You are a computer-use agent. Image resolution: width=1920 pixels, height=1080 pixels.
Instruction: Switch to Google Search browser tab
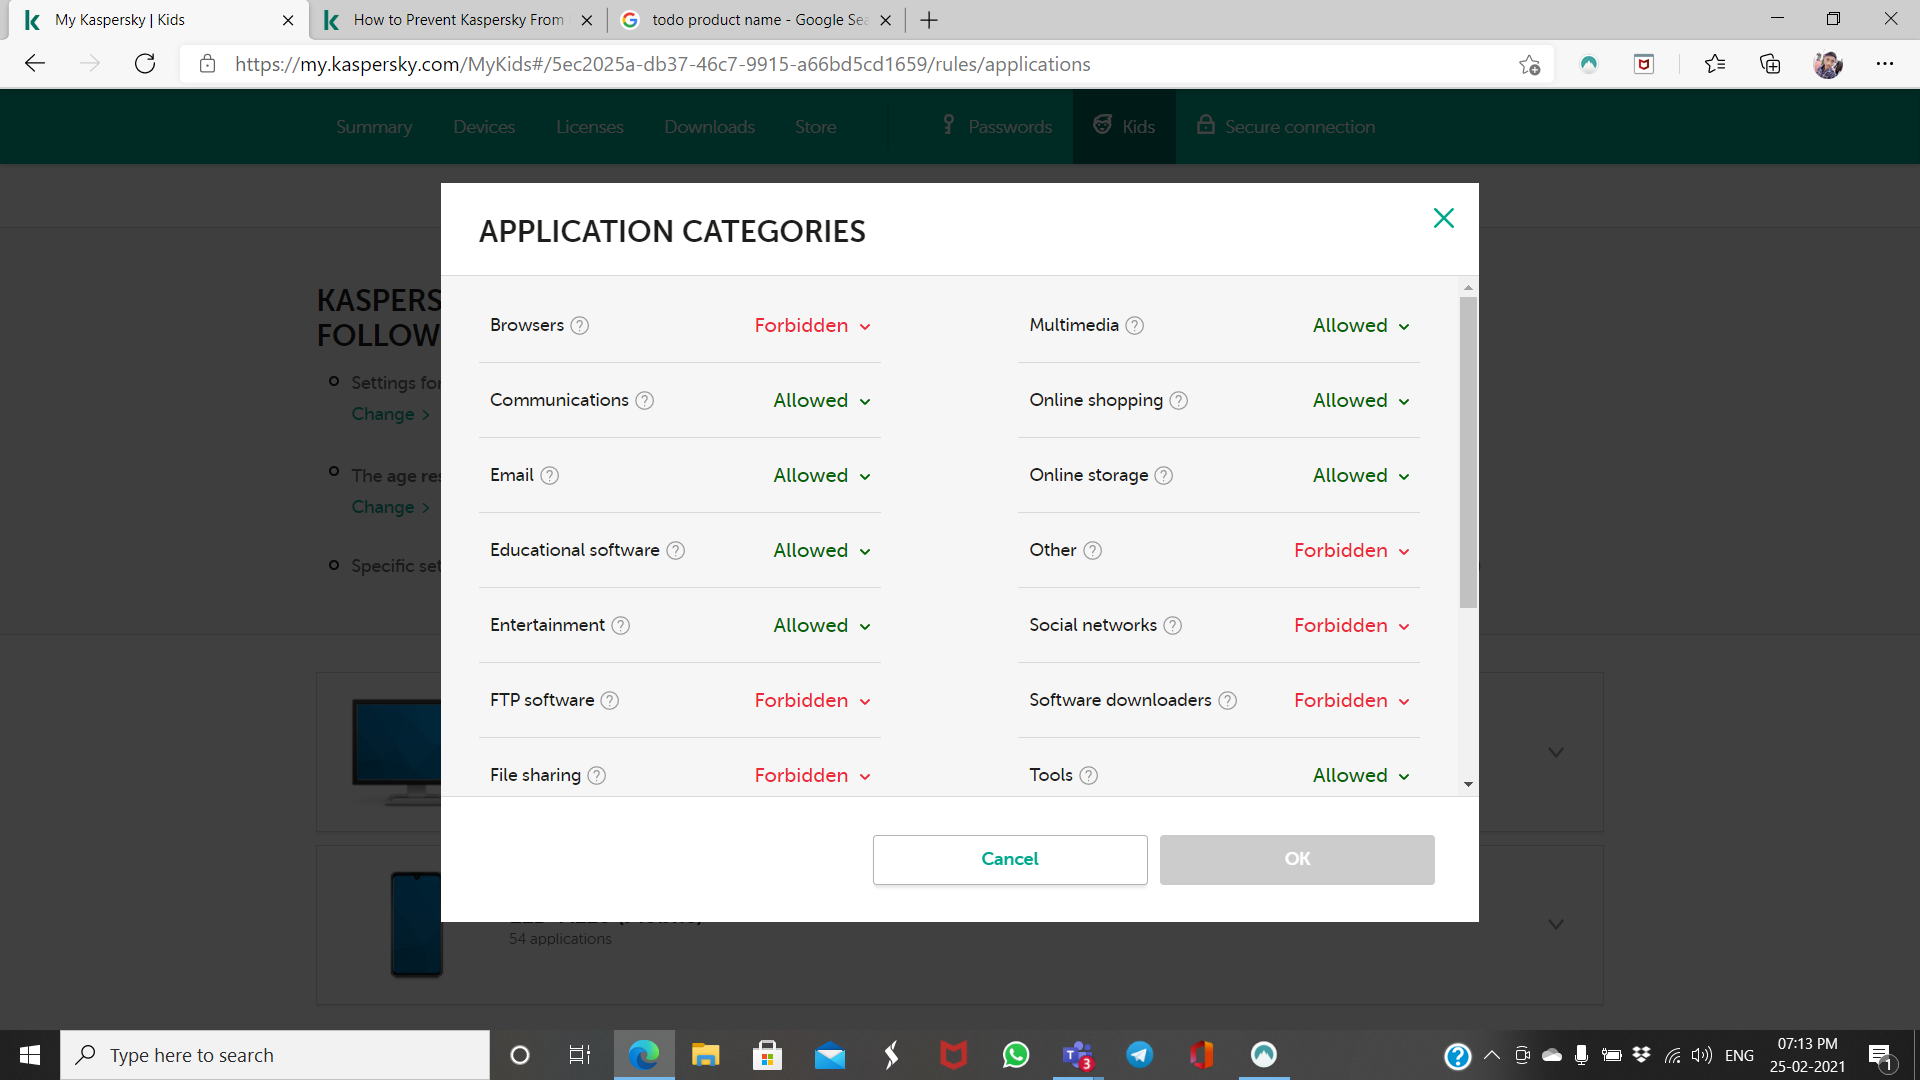click(x=758, y=20)
